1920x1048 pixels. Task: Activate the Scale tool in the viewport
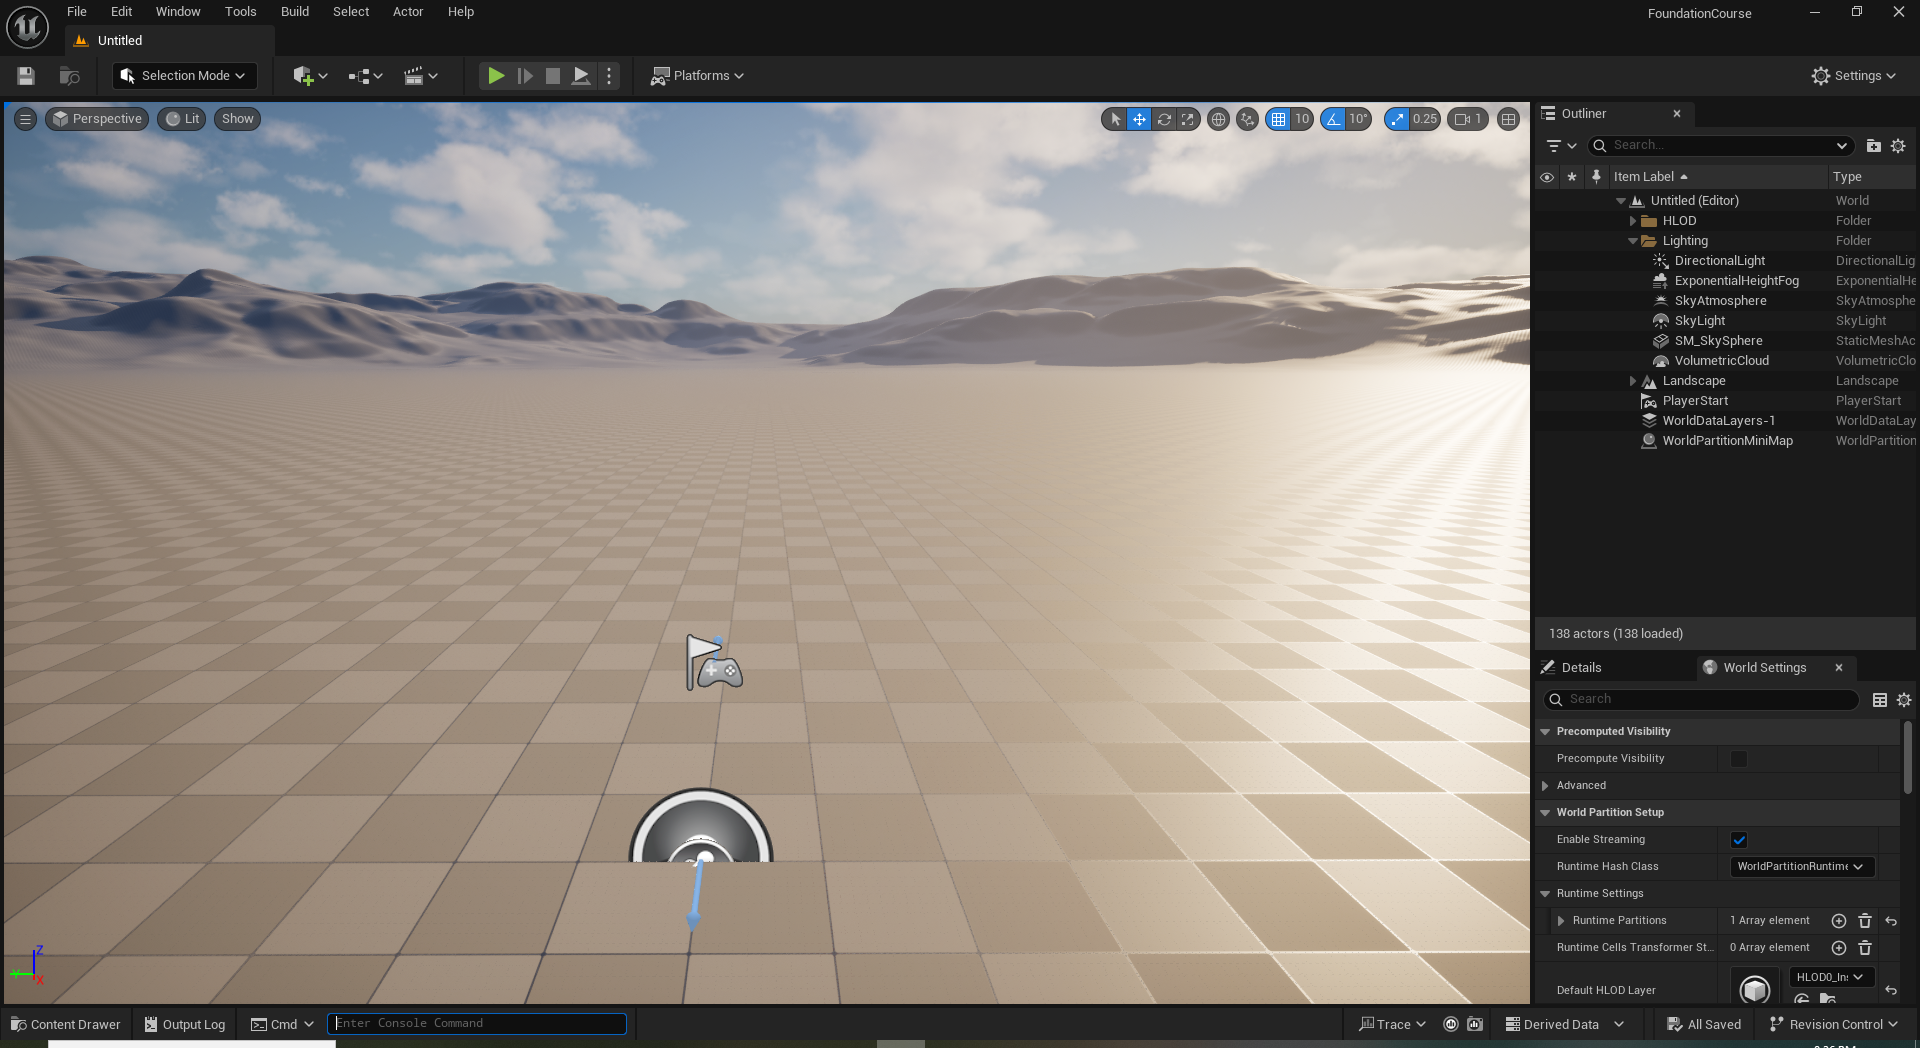1187,119
